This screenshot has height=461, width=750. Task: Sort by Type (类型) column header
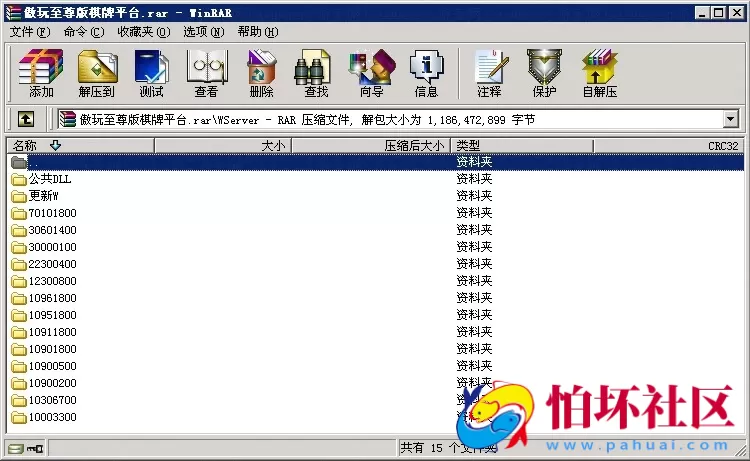[x=522, y=145]
